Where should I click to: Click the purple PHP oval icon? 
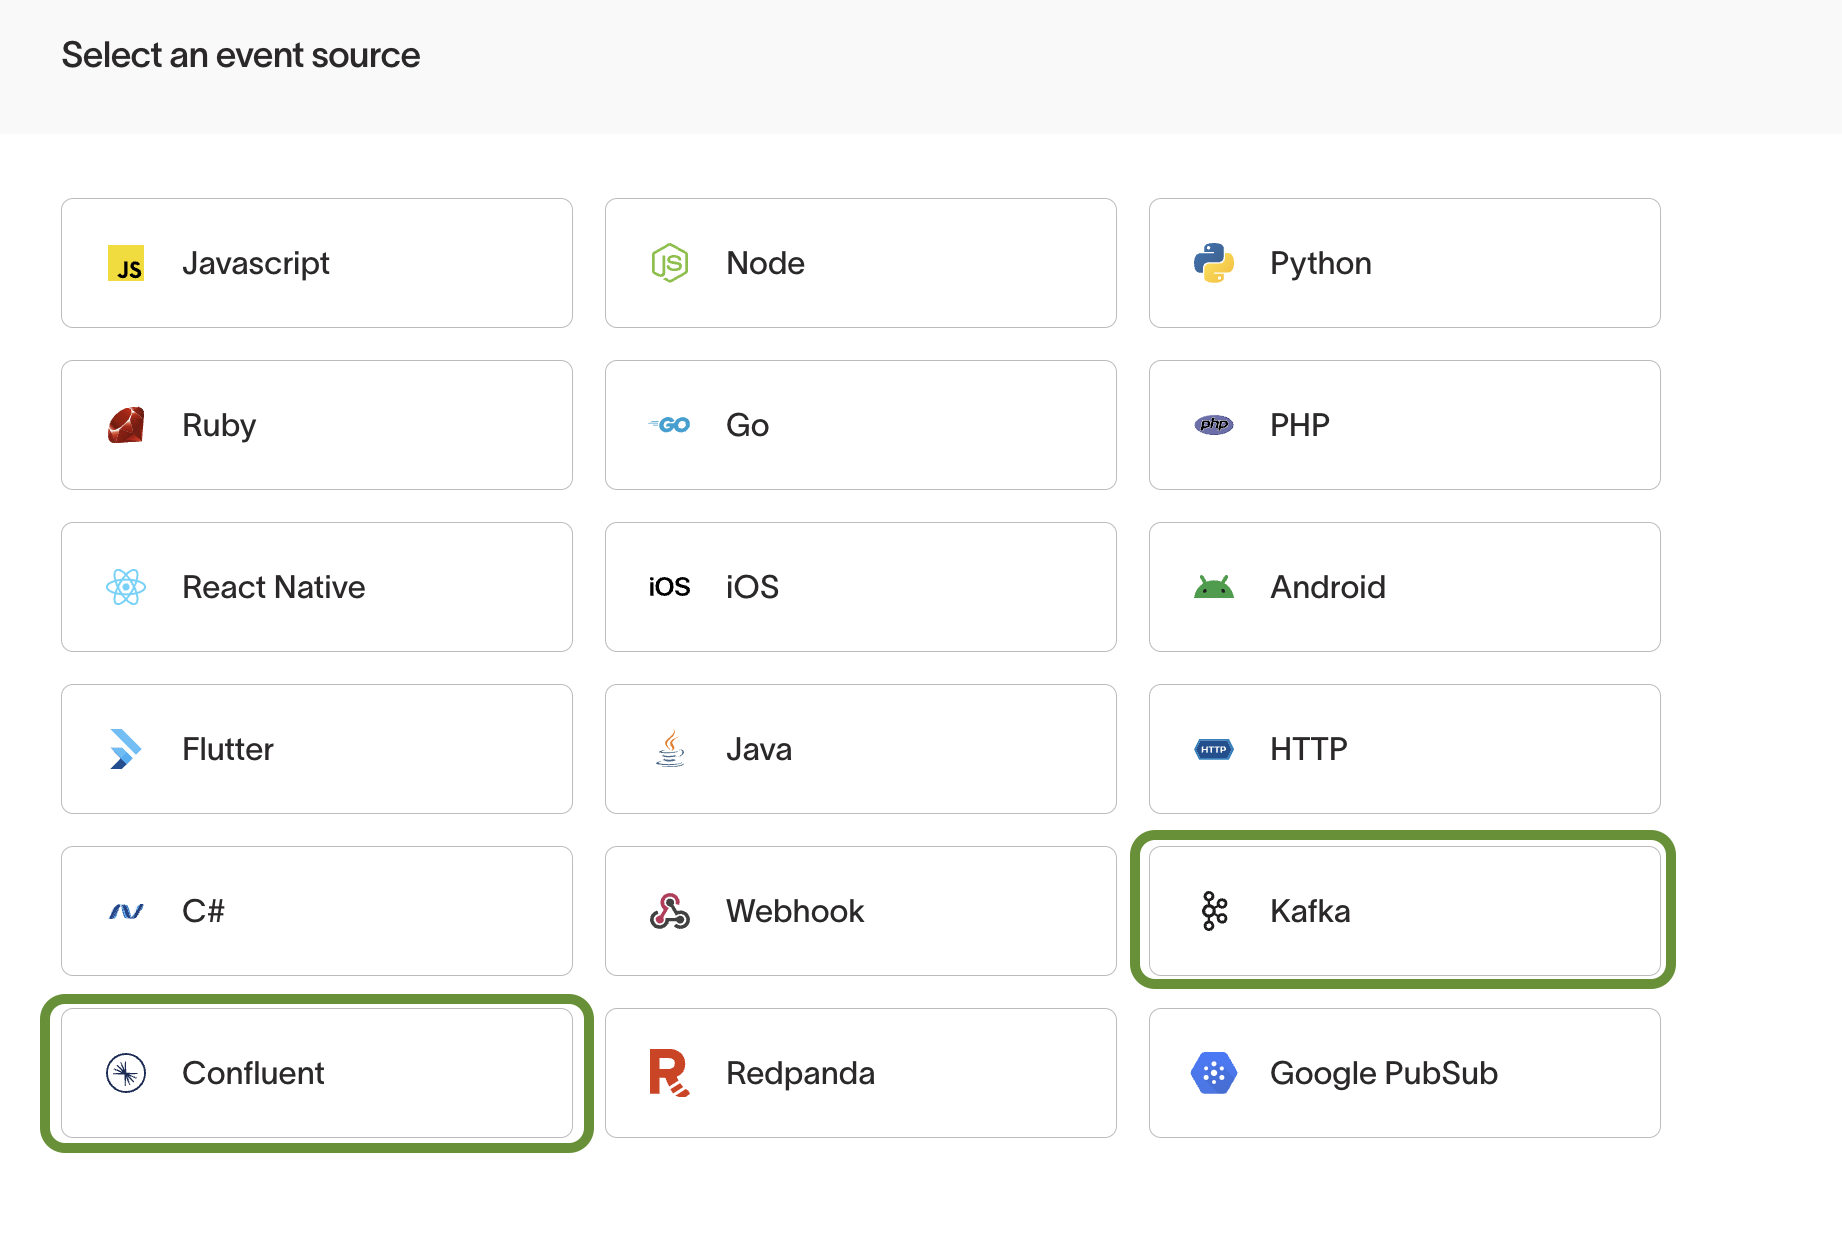point(1214,425)
